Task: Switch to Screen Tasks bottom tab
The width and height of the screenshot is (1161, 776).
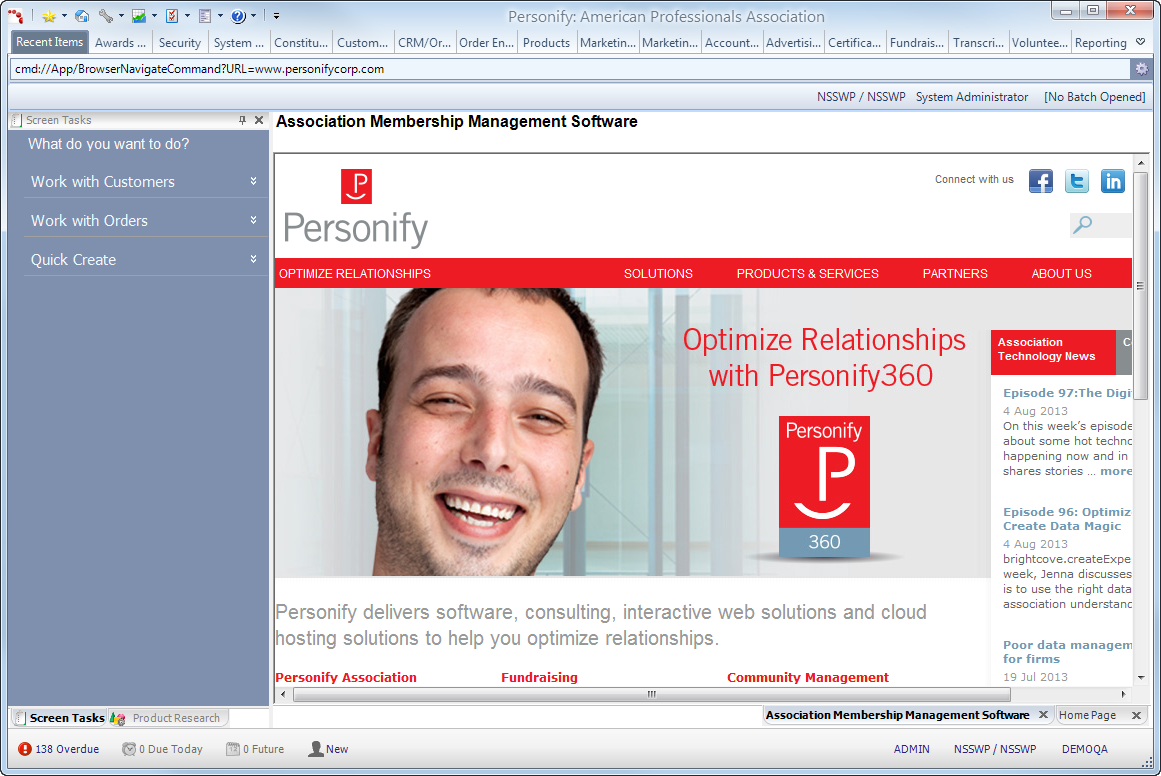Action: pos(59,718)
